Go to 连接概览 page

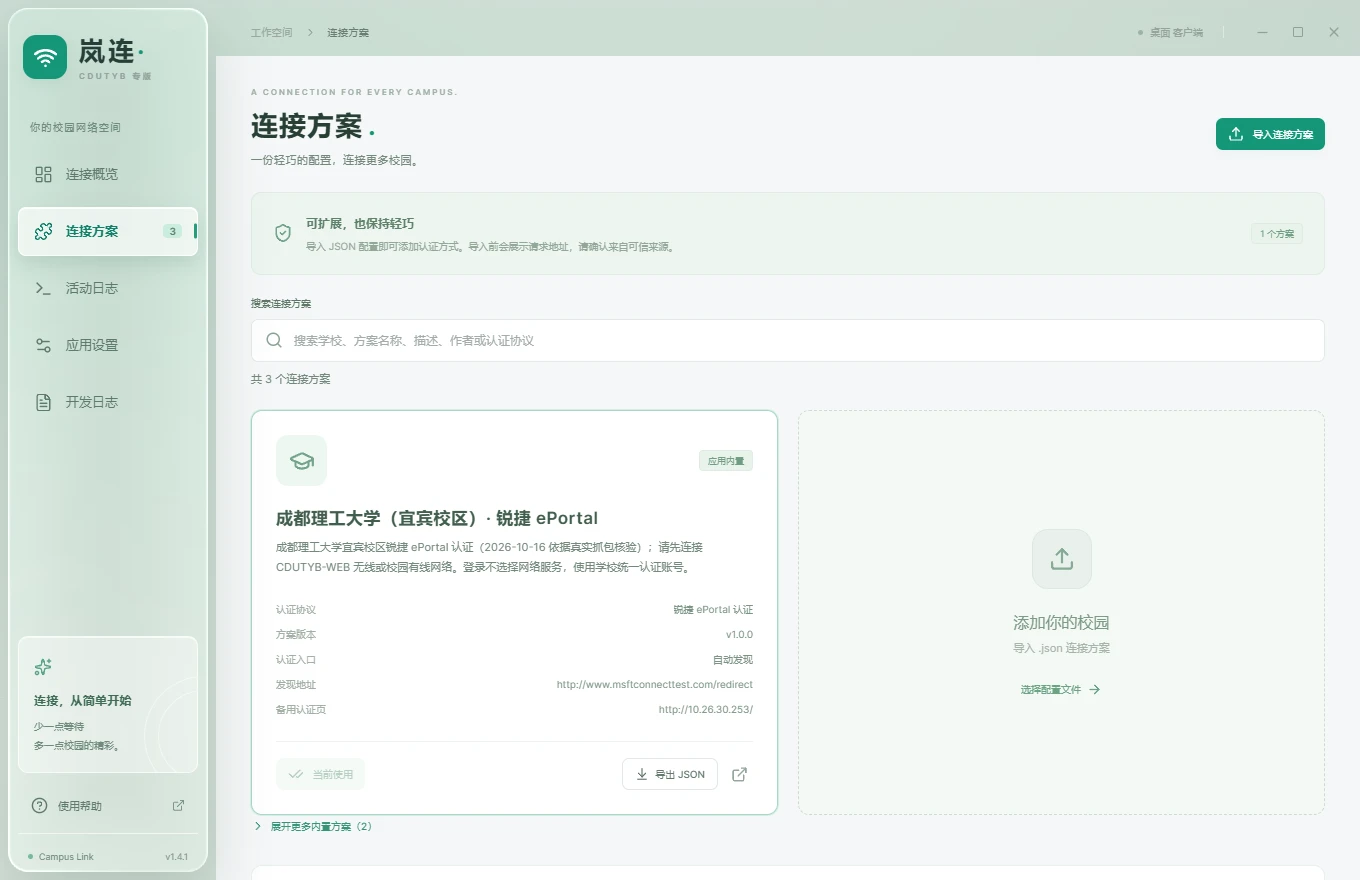tap(108, 175)
